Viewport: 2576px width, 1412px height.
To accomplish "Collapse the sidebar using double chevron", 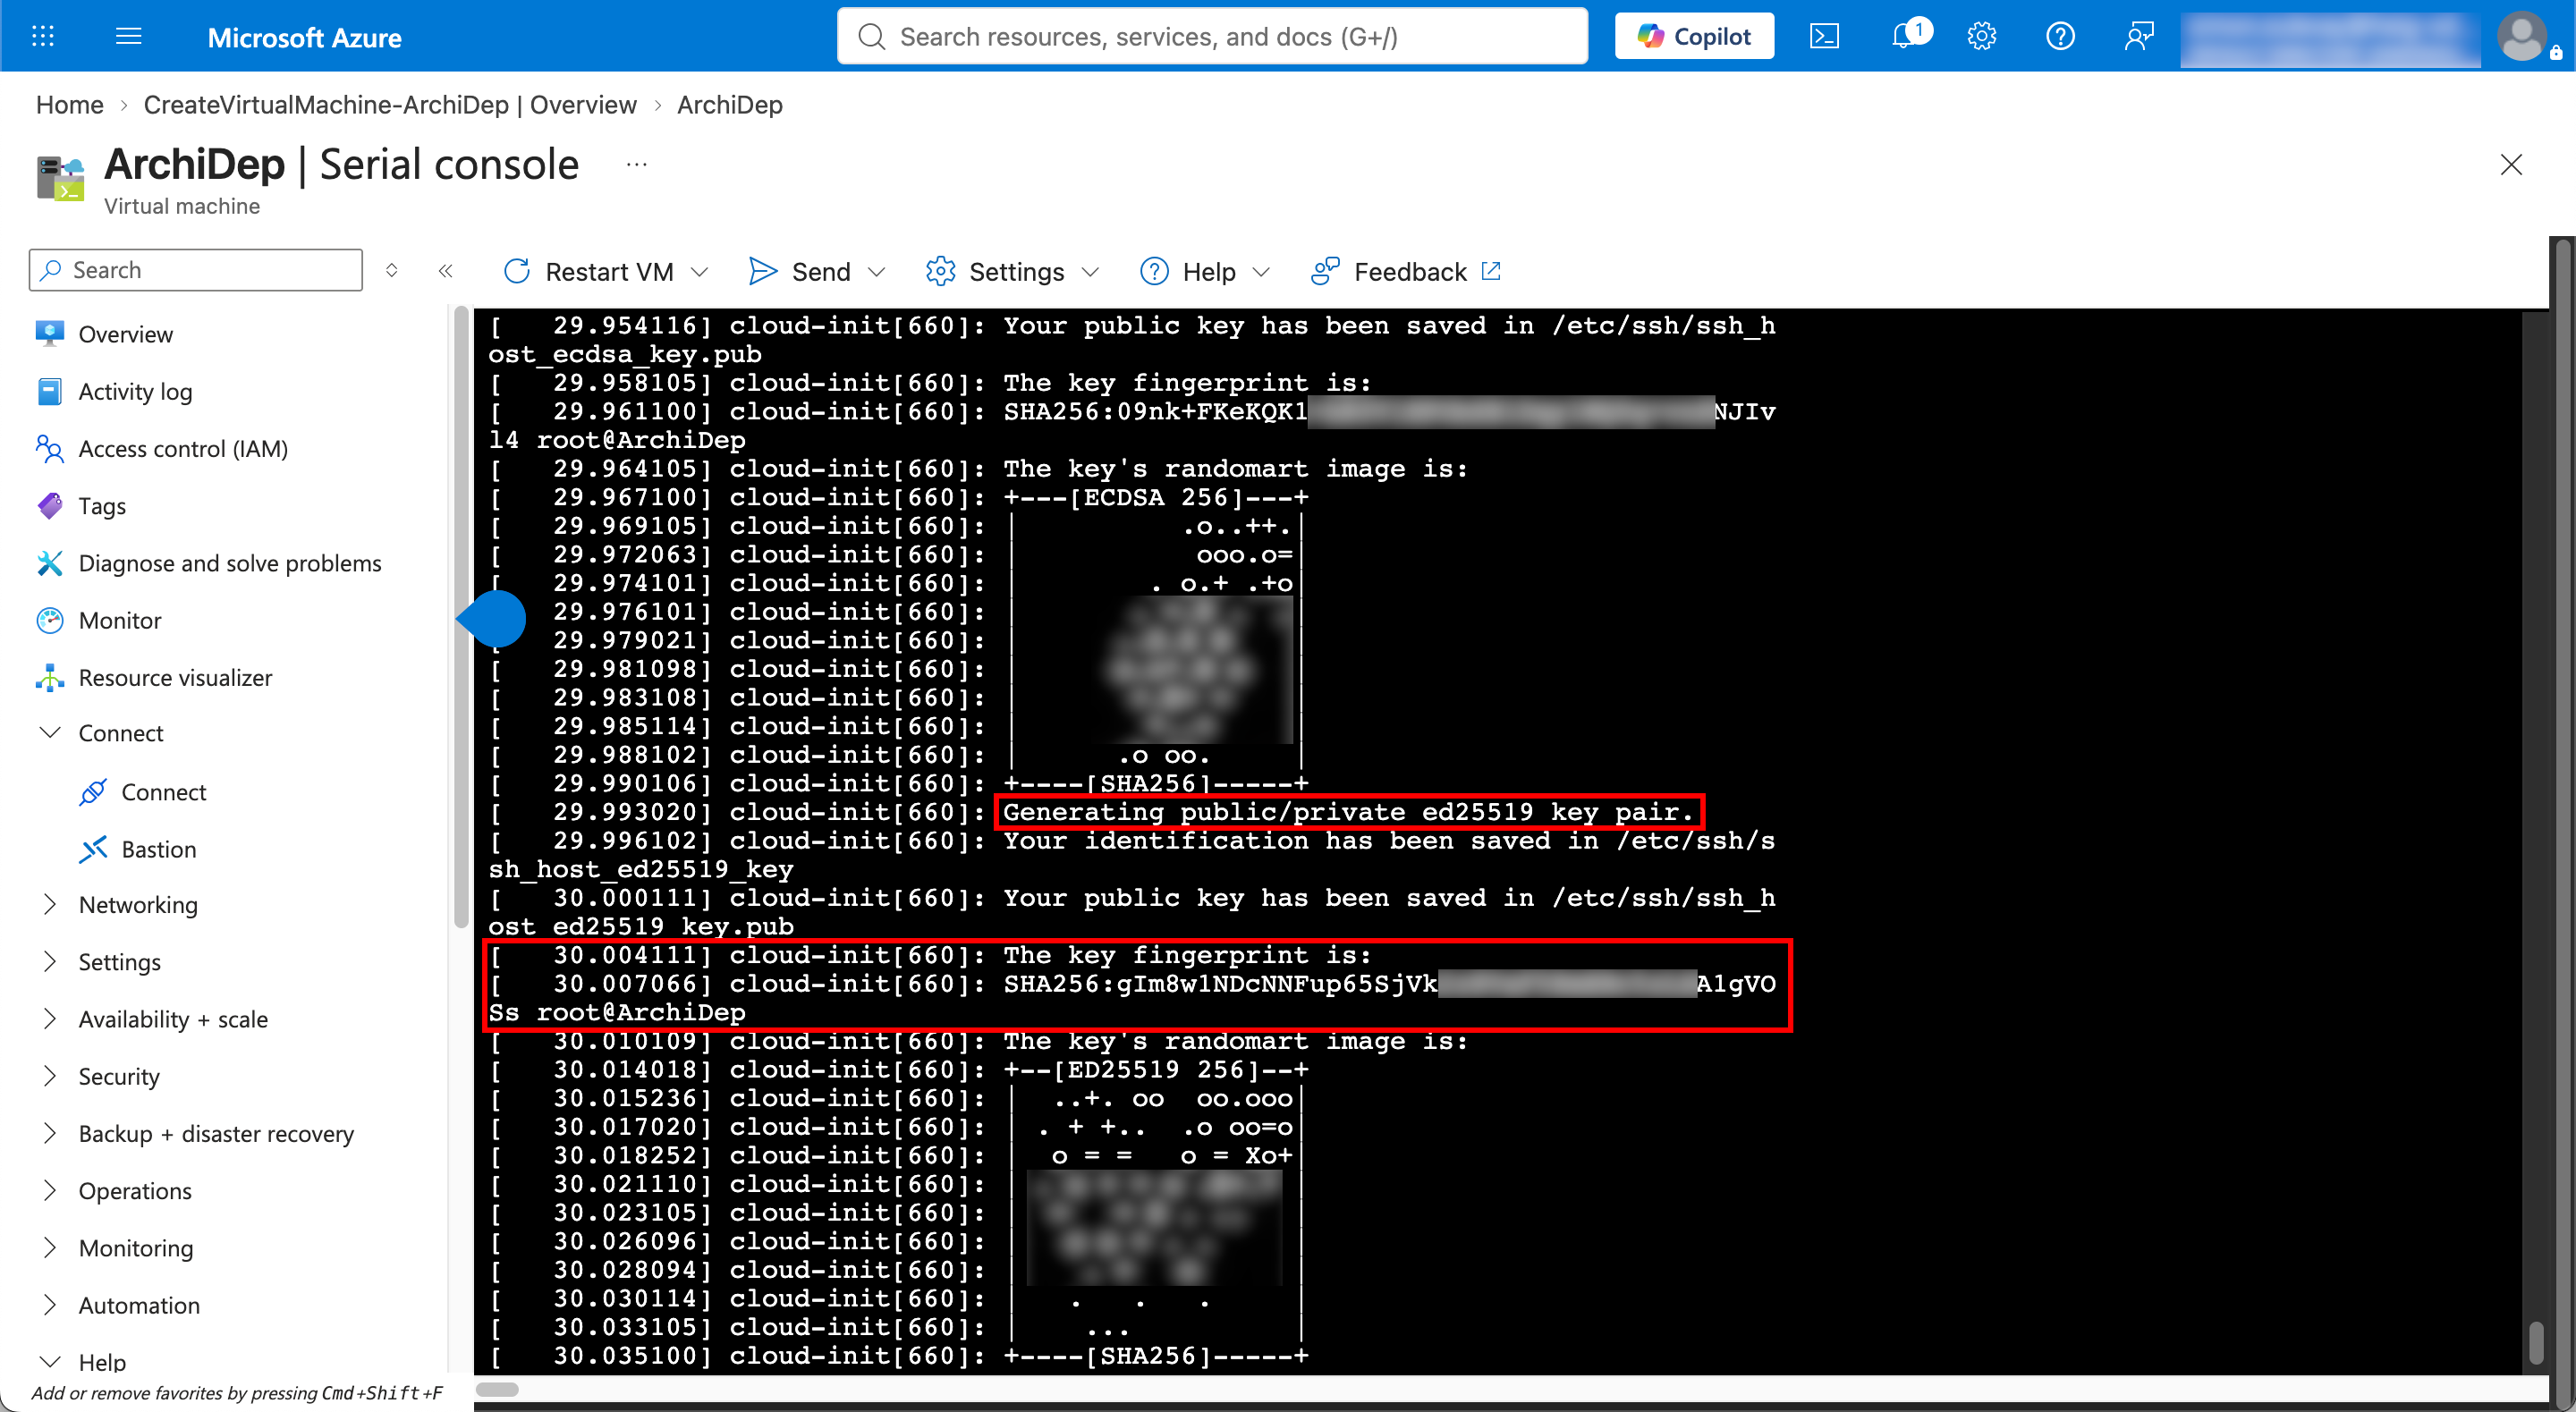I will [x=446, y=270].
